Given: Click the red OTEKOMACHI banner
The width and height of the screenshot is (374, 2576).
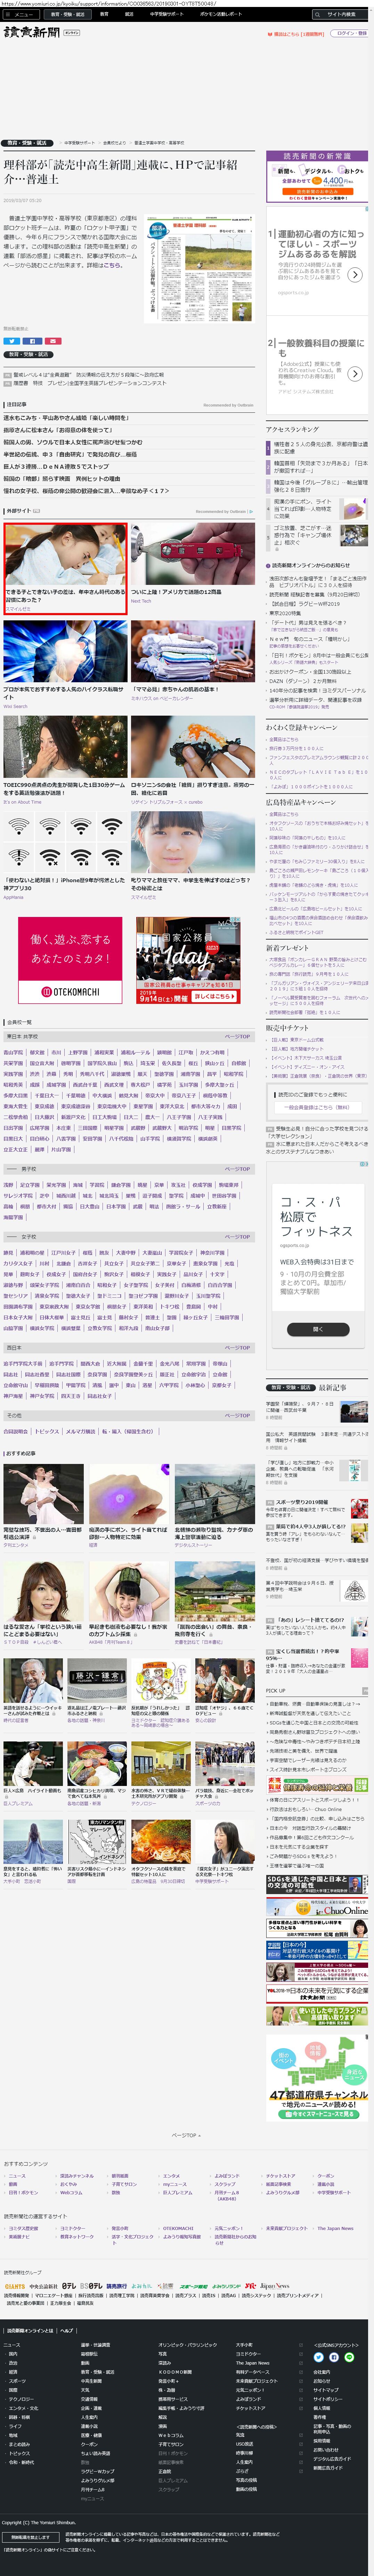Looking at the screenshot, I should click(70, 960).
